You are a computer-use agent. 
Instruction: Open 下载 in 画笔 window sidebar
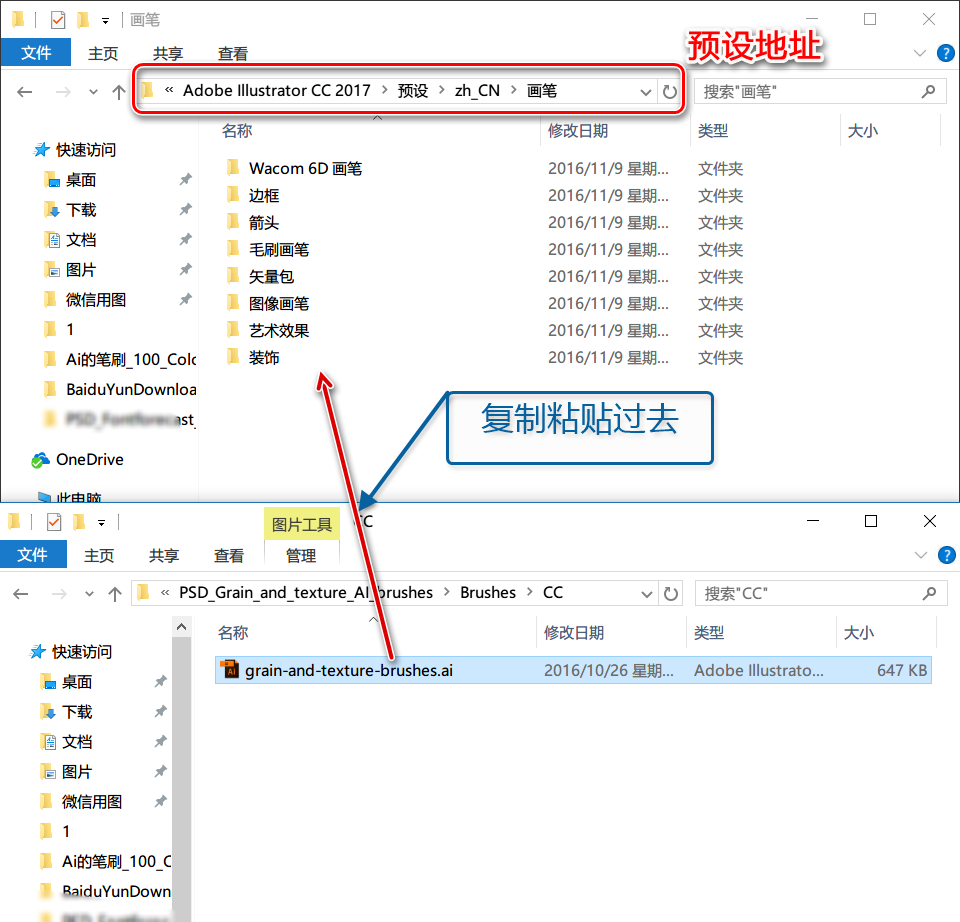point(81,210)
